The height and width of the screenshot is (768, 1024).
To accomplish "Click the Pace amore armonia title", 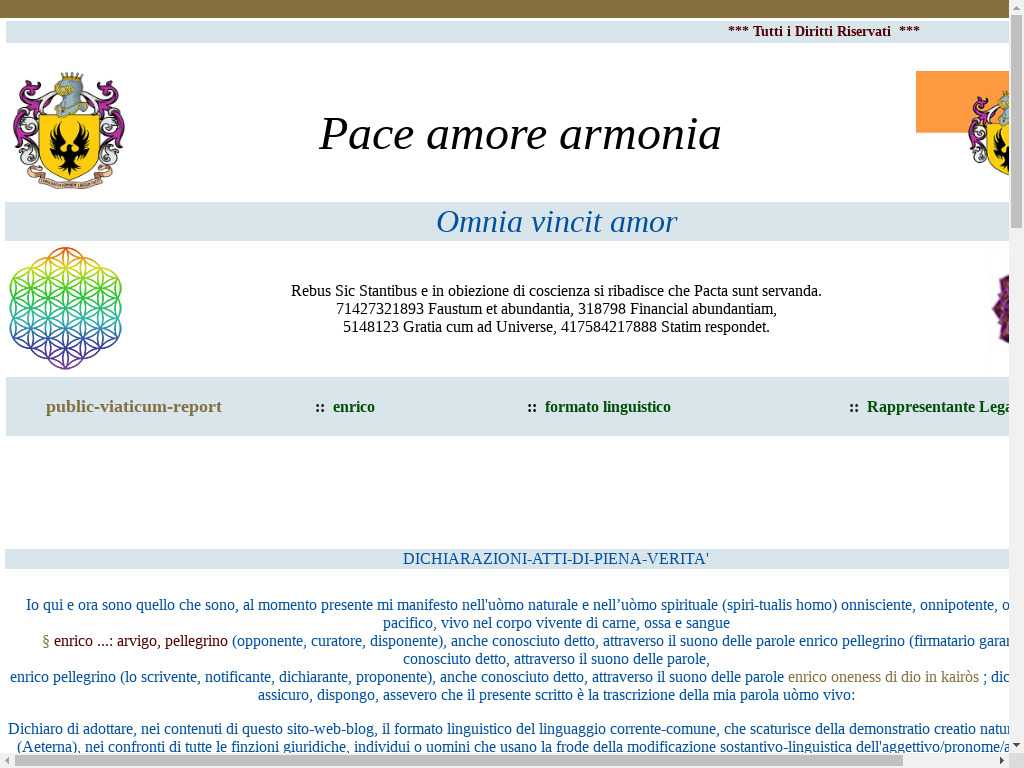I will pos(520,134).
